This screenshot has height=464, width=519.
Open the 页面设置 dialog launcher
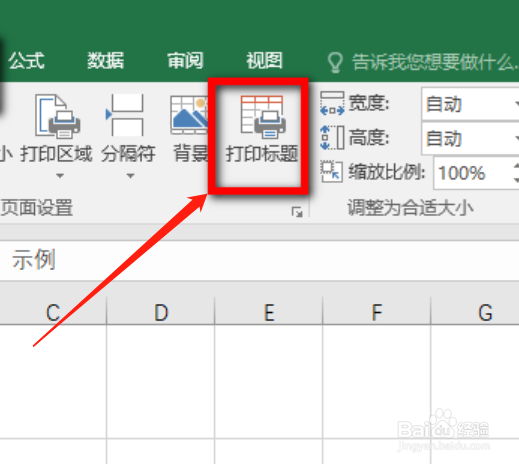point(297,212)
